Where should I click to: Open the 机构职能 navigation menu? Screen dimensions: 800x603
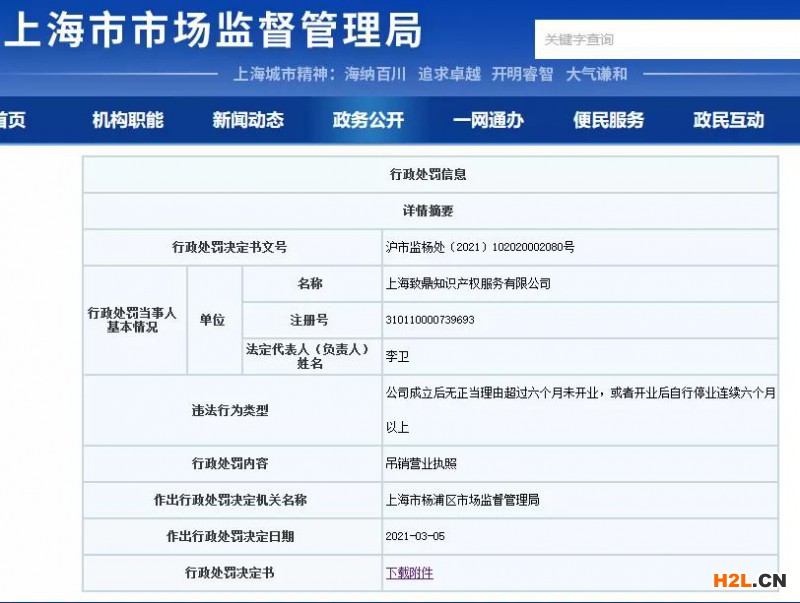[128, 120]
